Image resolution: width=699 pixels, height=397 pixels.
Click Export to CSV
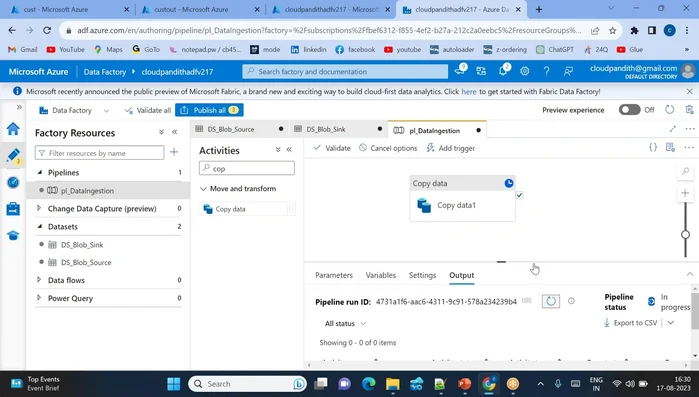point(630,323)
